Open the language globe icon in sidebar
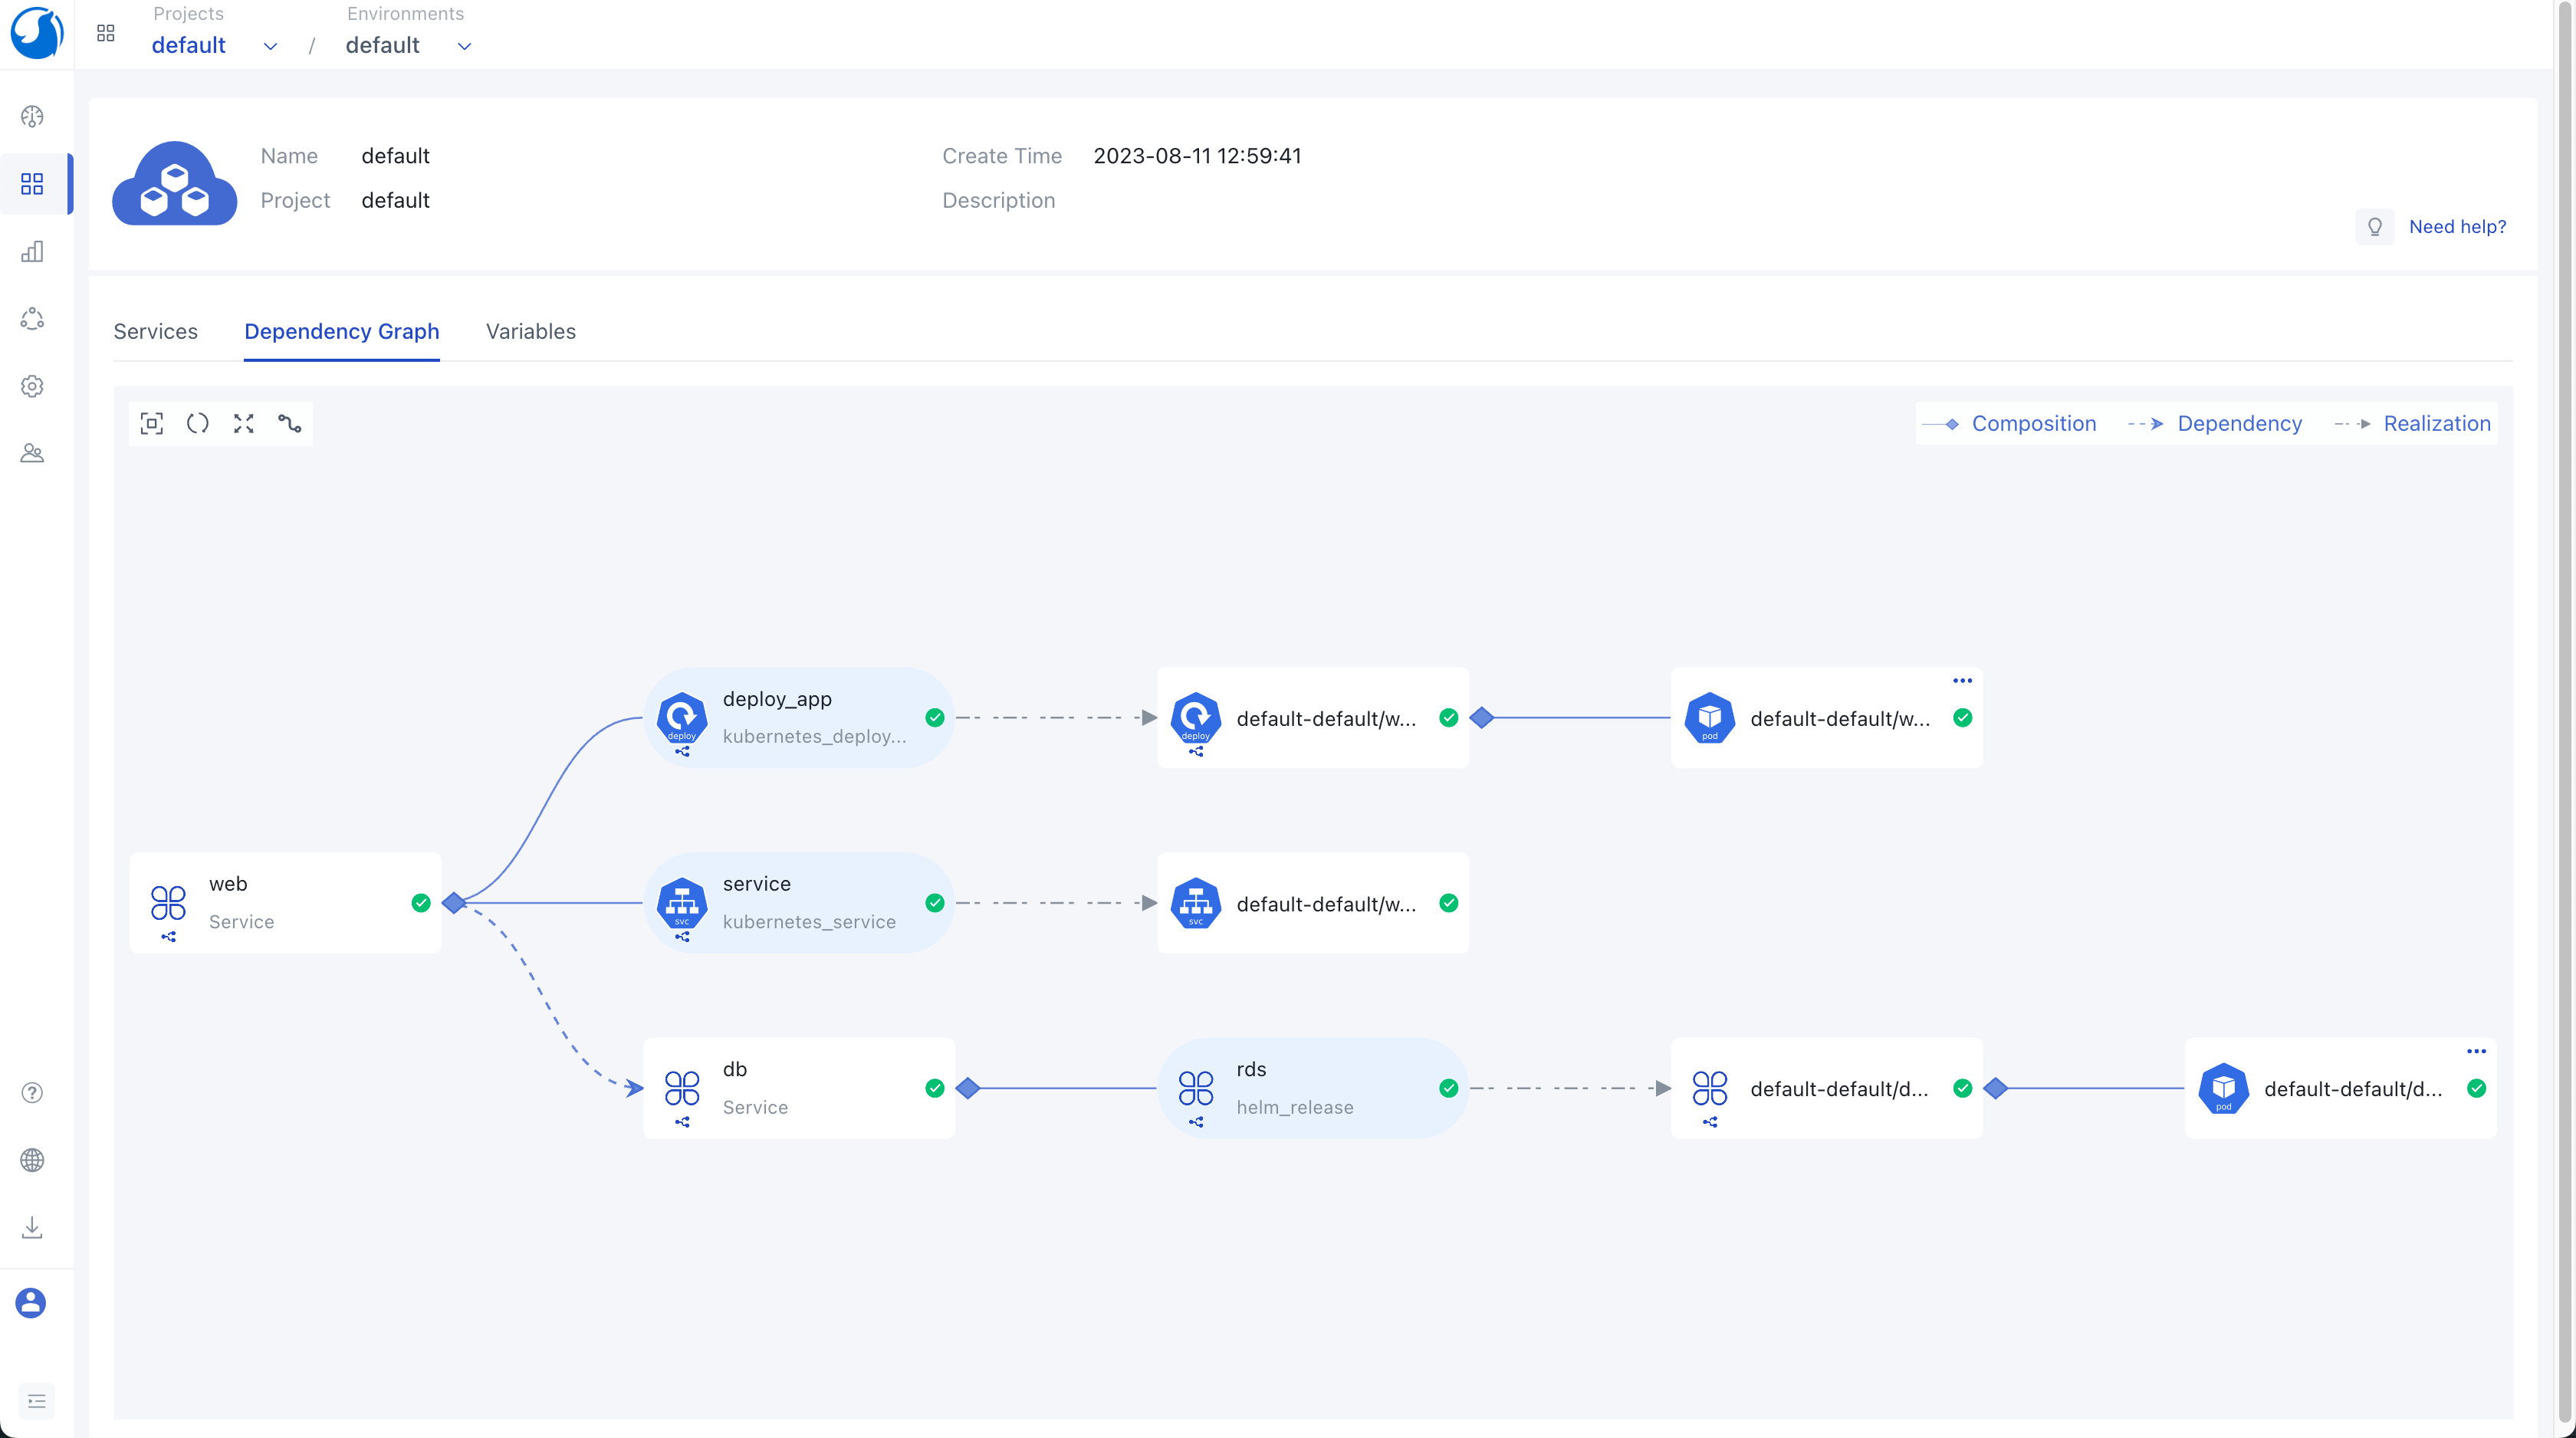Image resolution: width=2576 pixels, height=1438 pixels. click(x=32, y=1160)
